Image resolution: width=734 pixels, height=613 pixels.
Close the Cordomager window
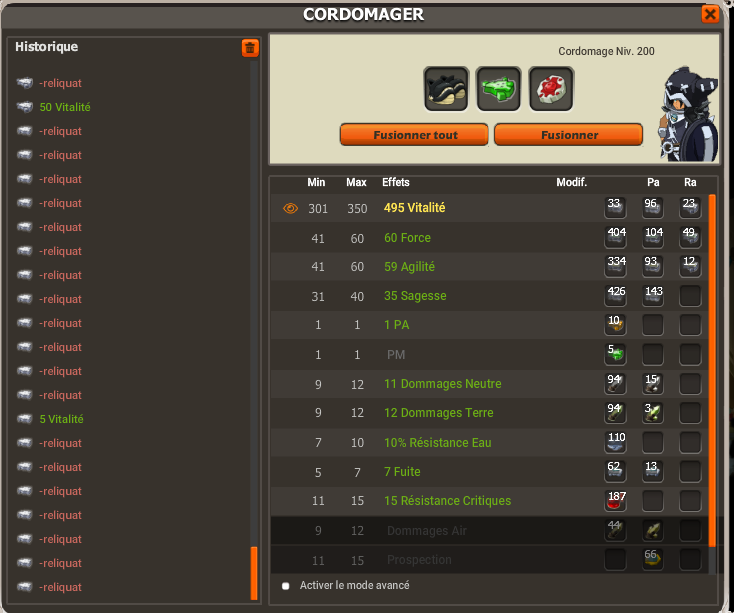(x=710, y=14)
